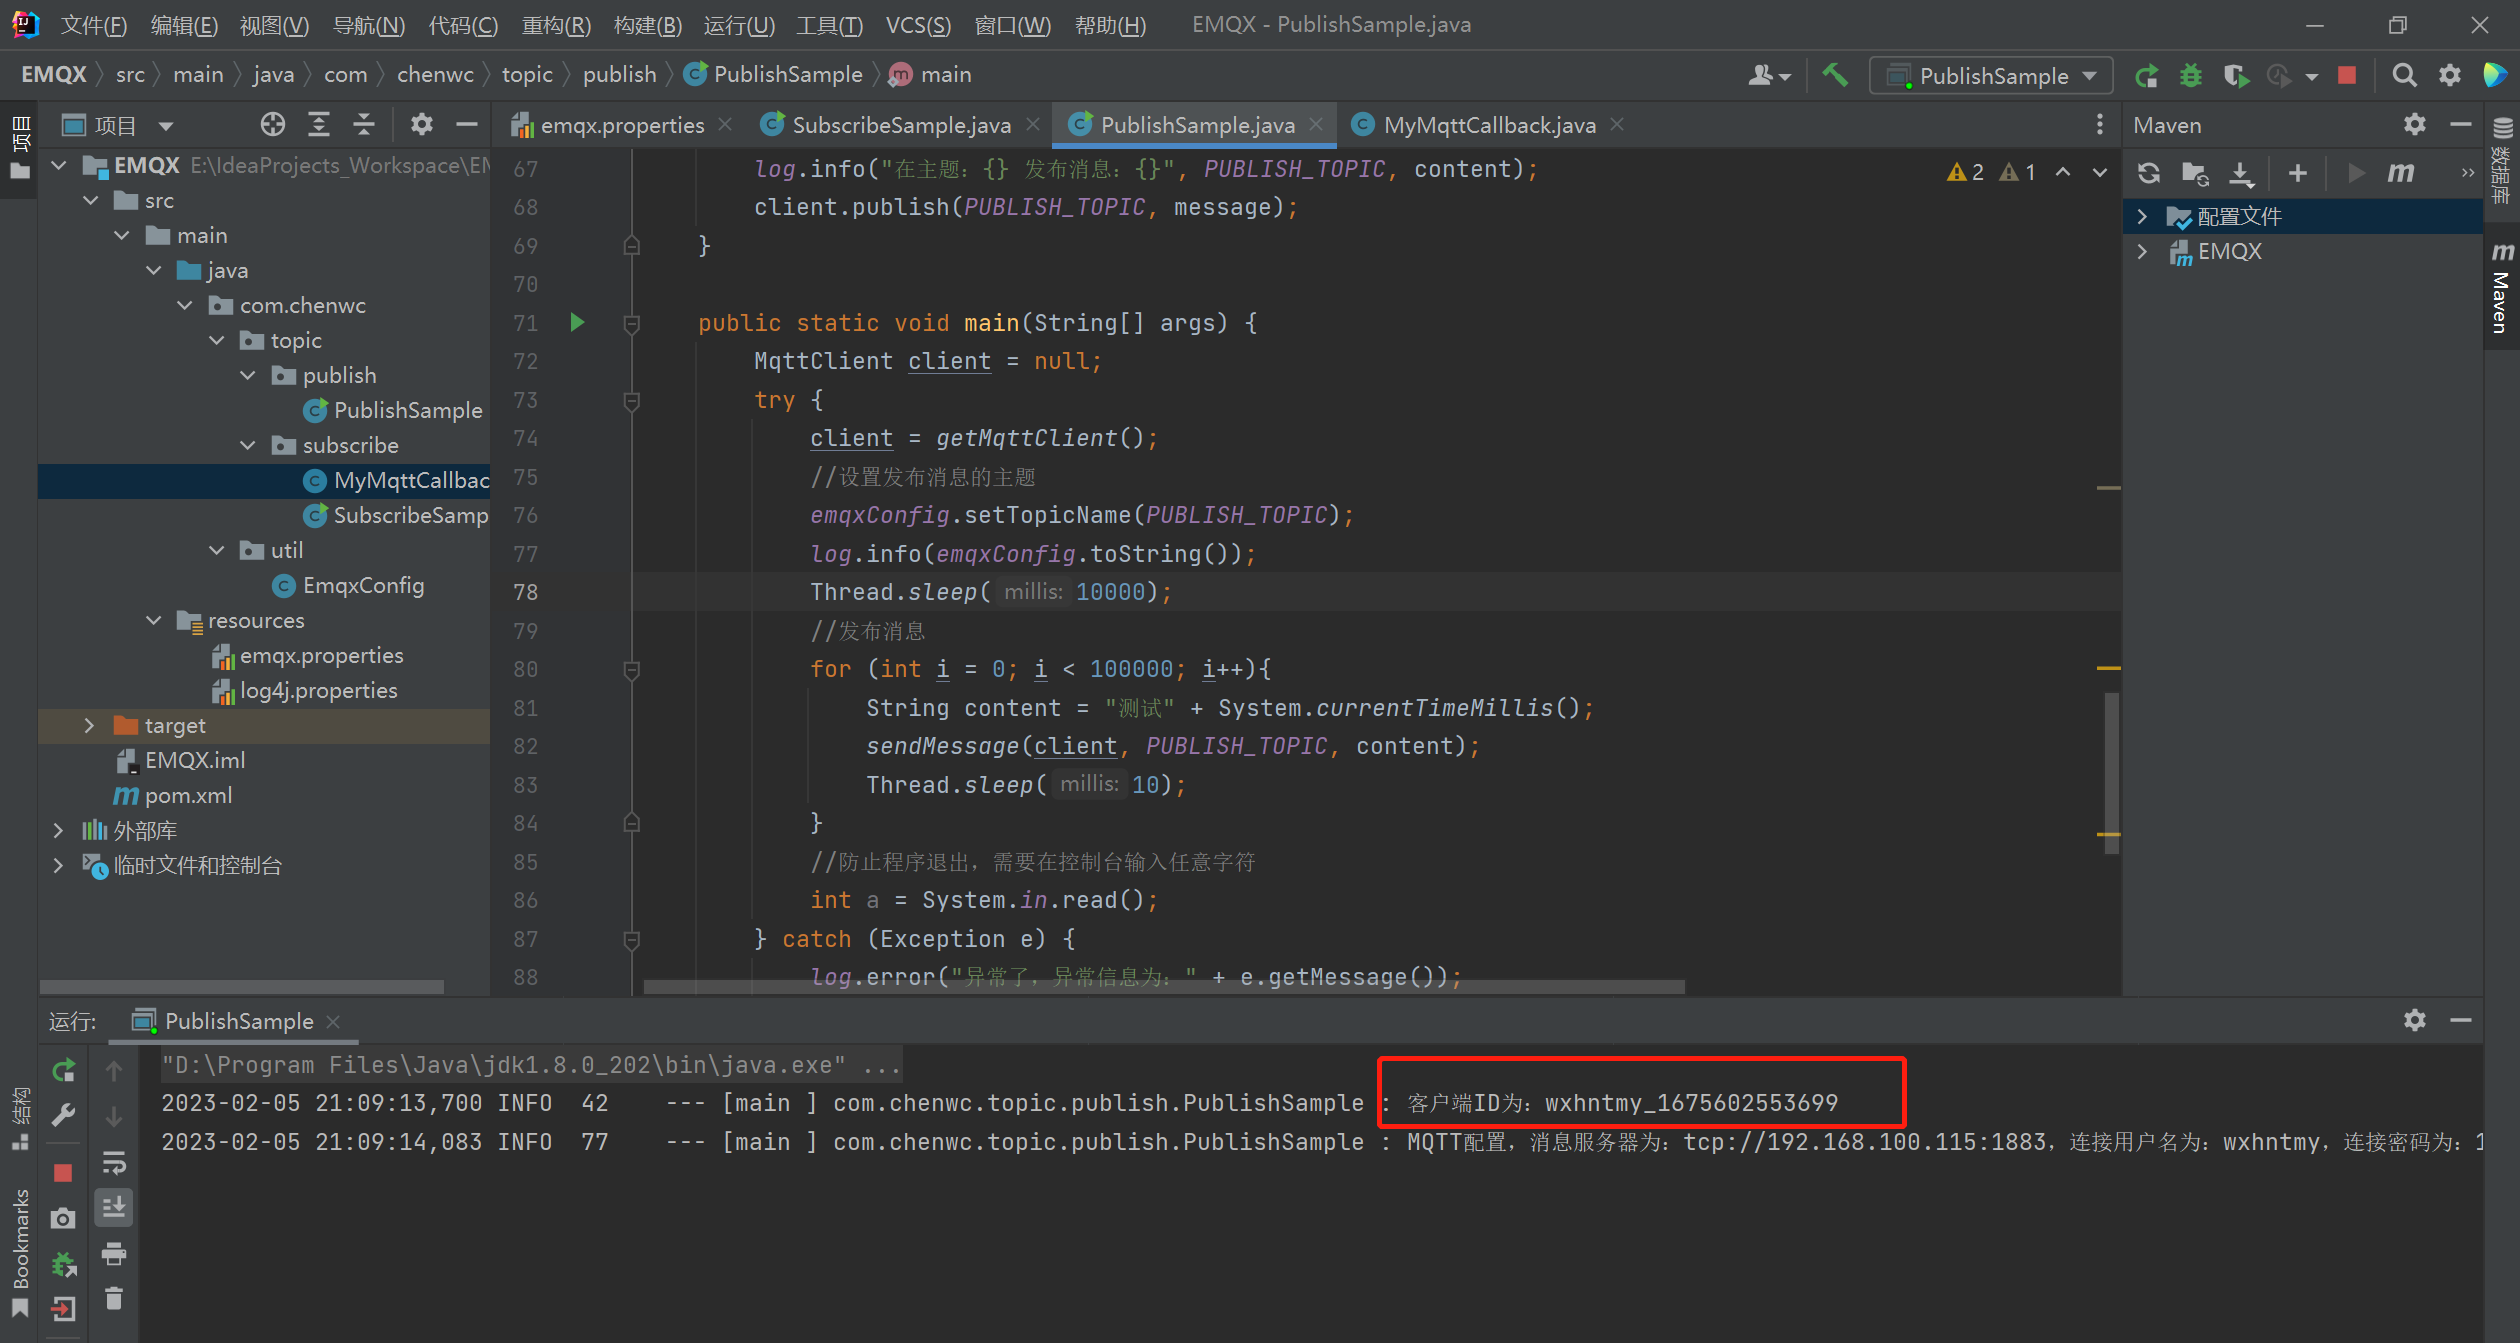
Task: Add a Maven project with plus icon
Action: click(x=2298, y=173)
